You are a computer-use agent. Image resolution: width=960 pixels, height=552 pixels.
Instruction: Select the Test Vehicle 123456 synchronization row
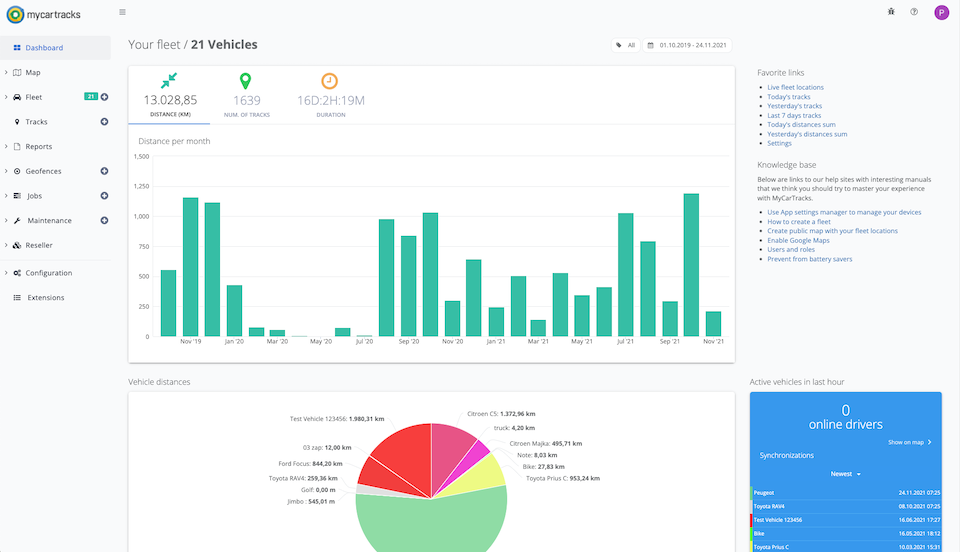click(846, 520)
